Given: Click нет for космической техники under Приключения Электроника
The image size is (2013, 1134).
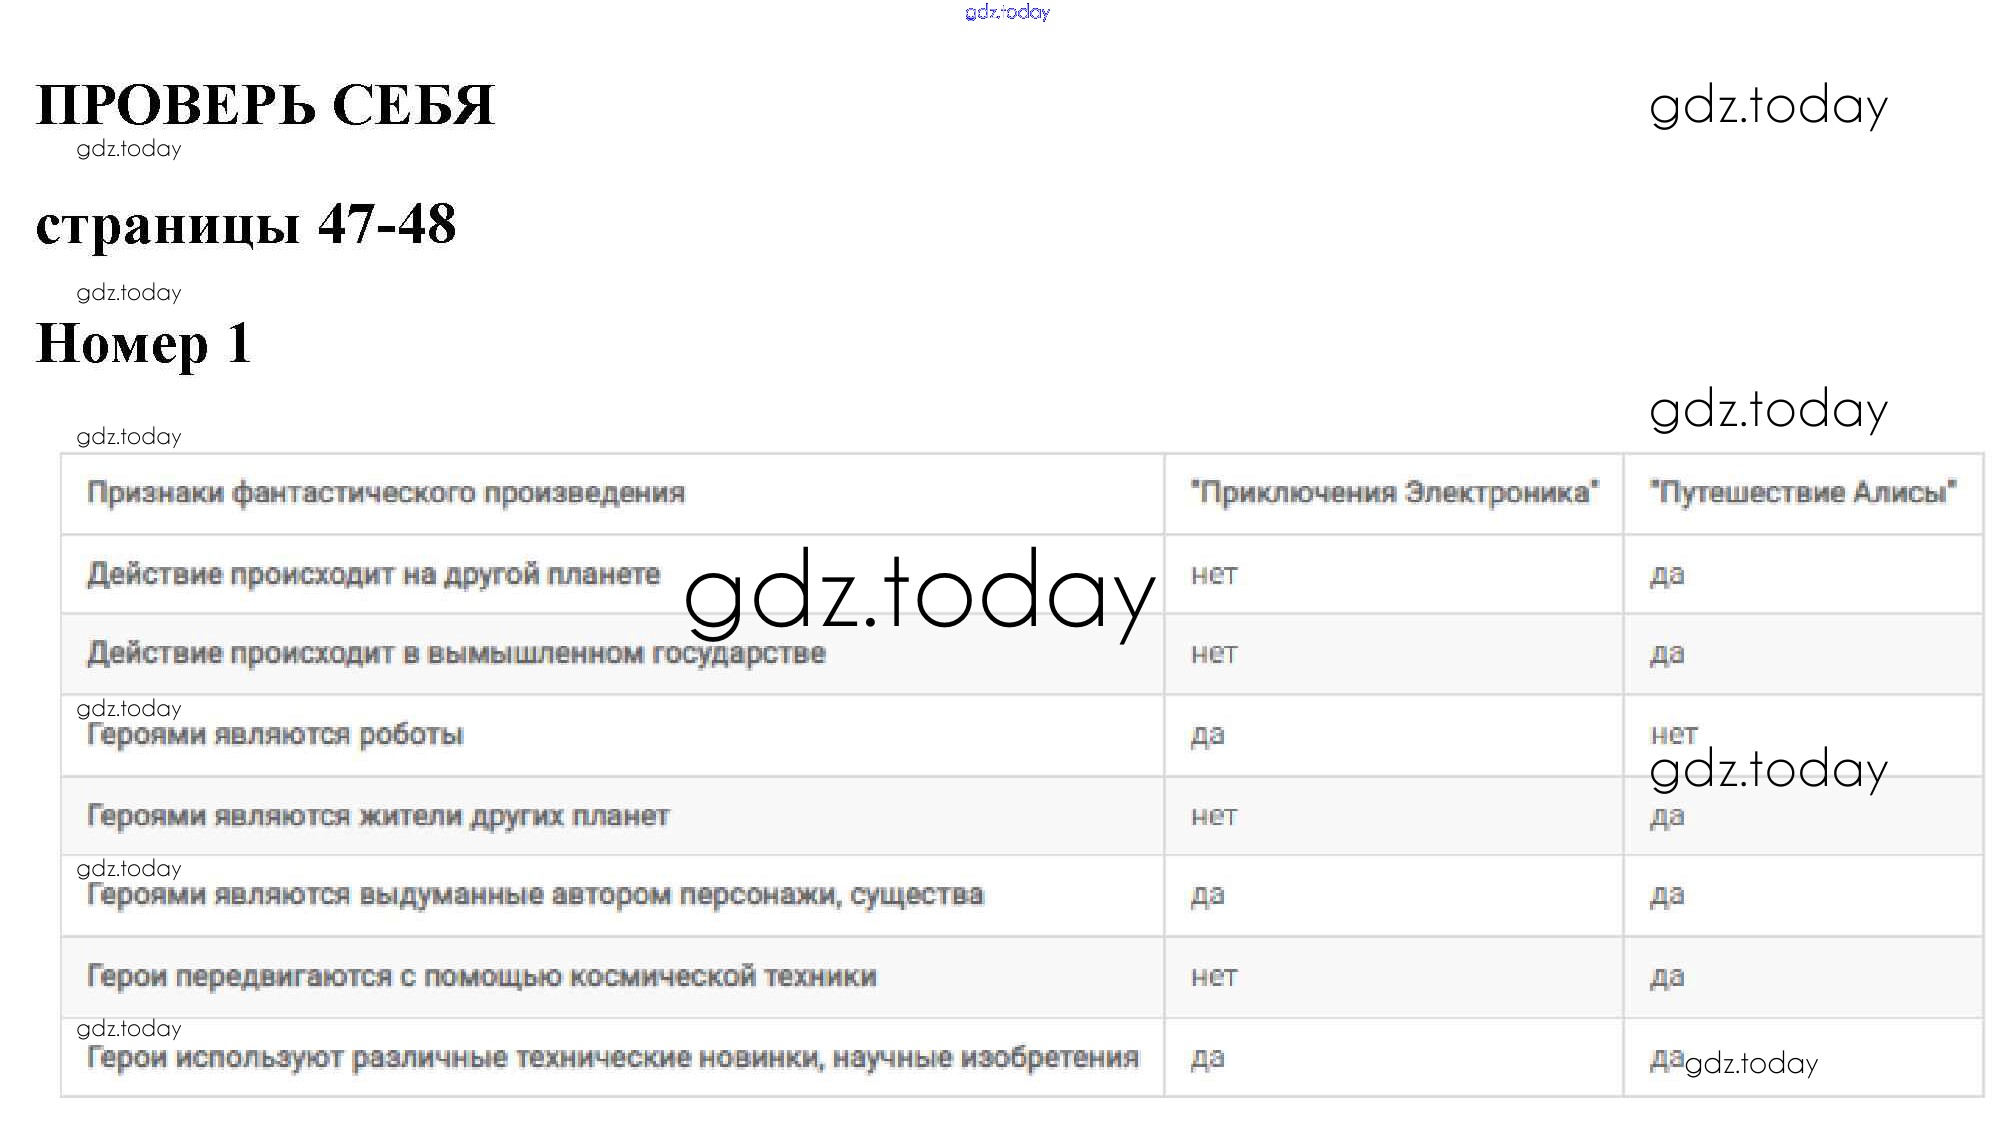Looking at the screenshot, I should click(1213, 976).
